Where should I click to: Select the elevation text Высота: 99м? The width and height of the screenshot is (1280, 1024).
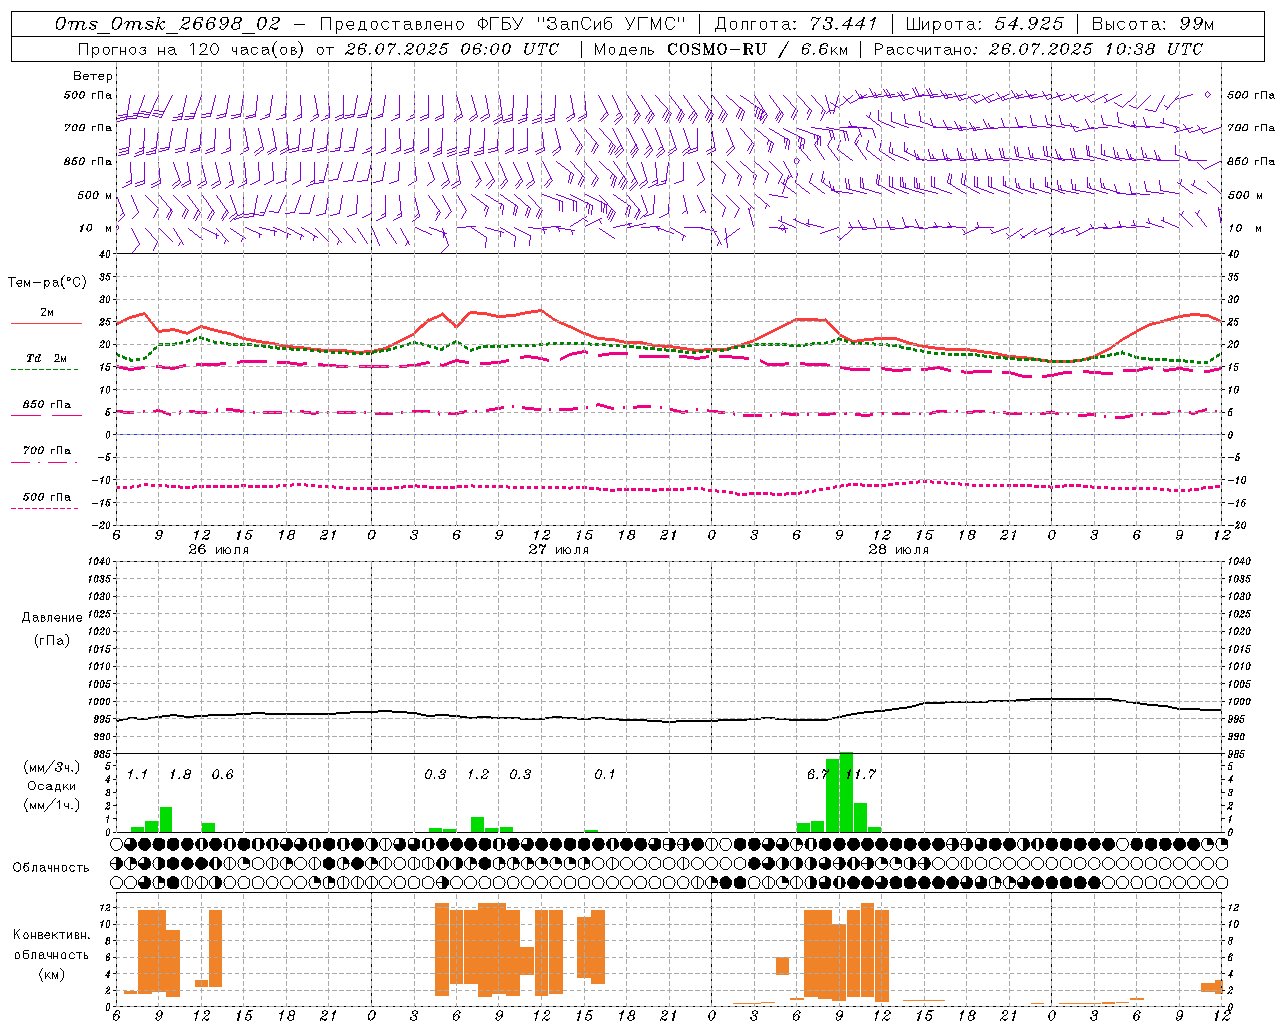tap(1152, 23)
